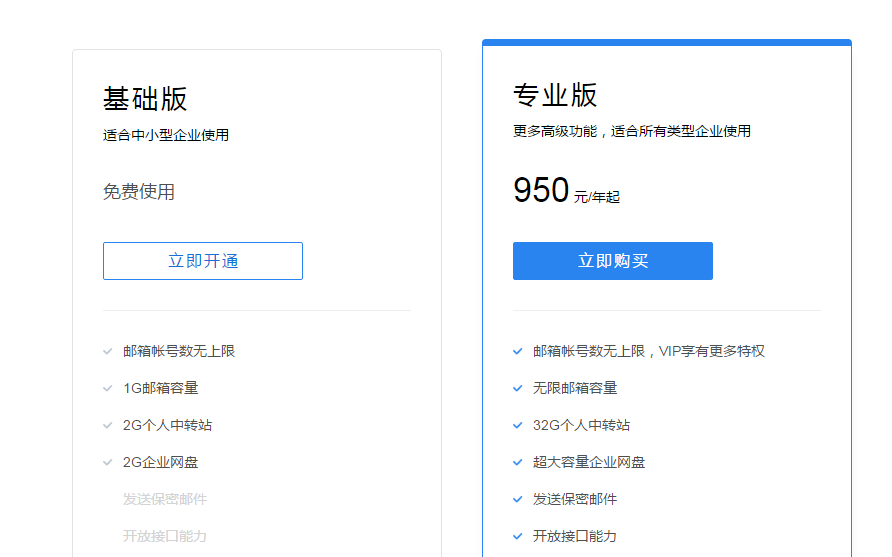Click blue checkmark beside 无限邮箱容量
Screen dimensions: 892x557
518,389
